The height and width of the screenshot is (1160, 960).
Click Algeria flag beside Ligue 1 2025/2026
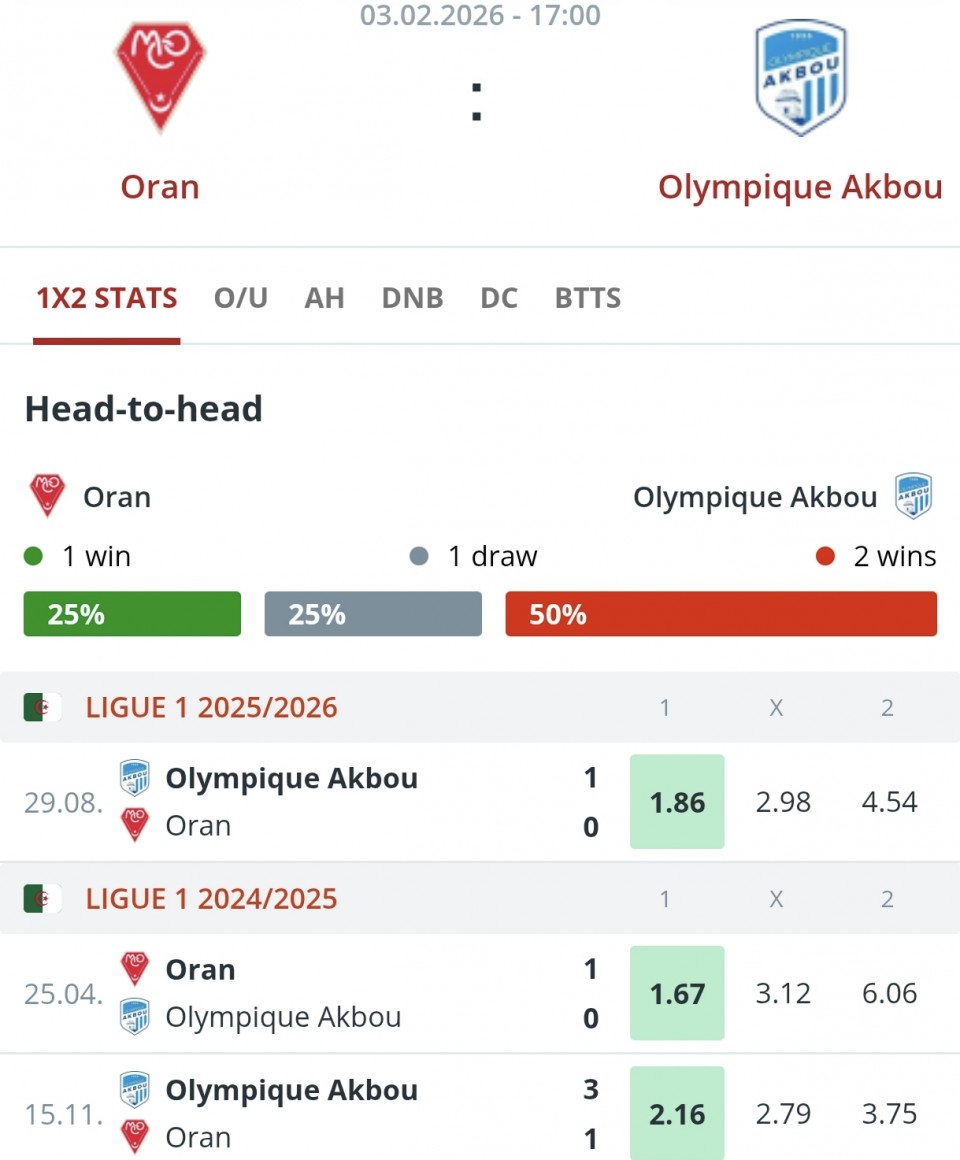43,708
